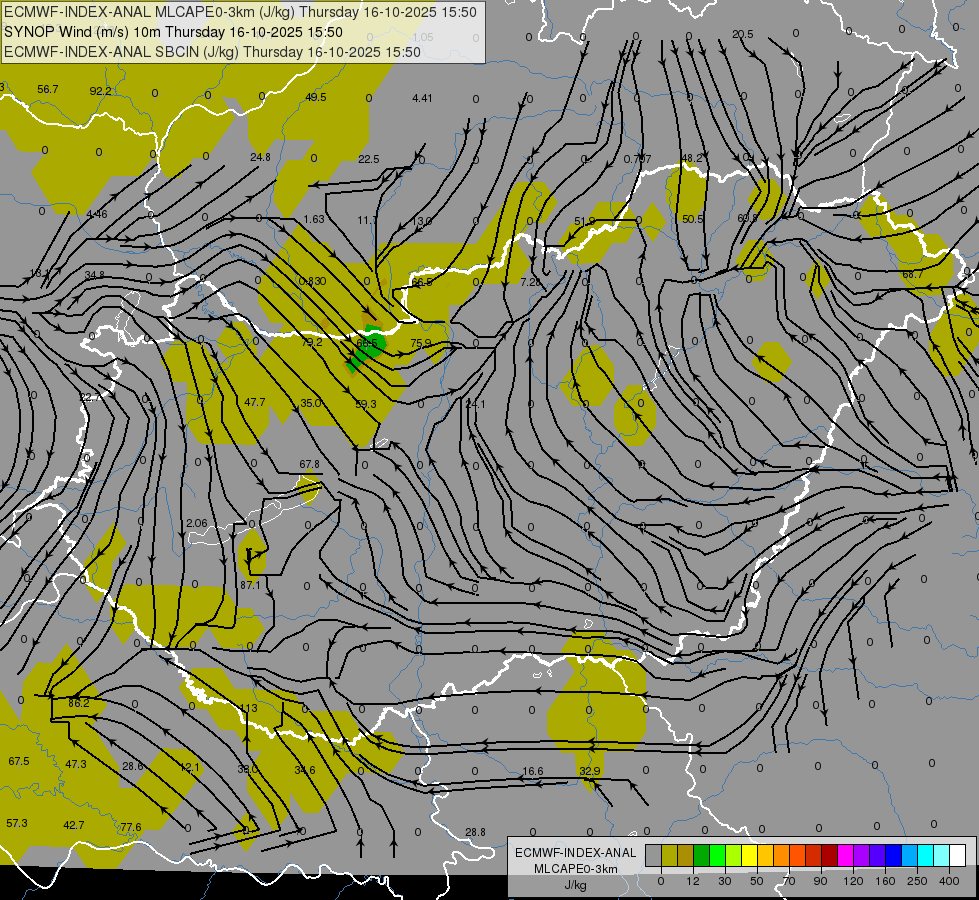Click the magenta swatch in the legend bar
The image size is (979, 900).
coord(846,855)
